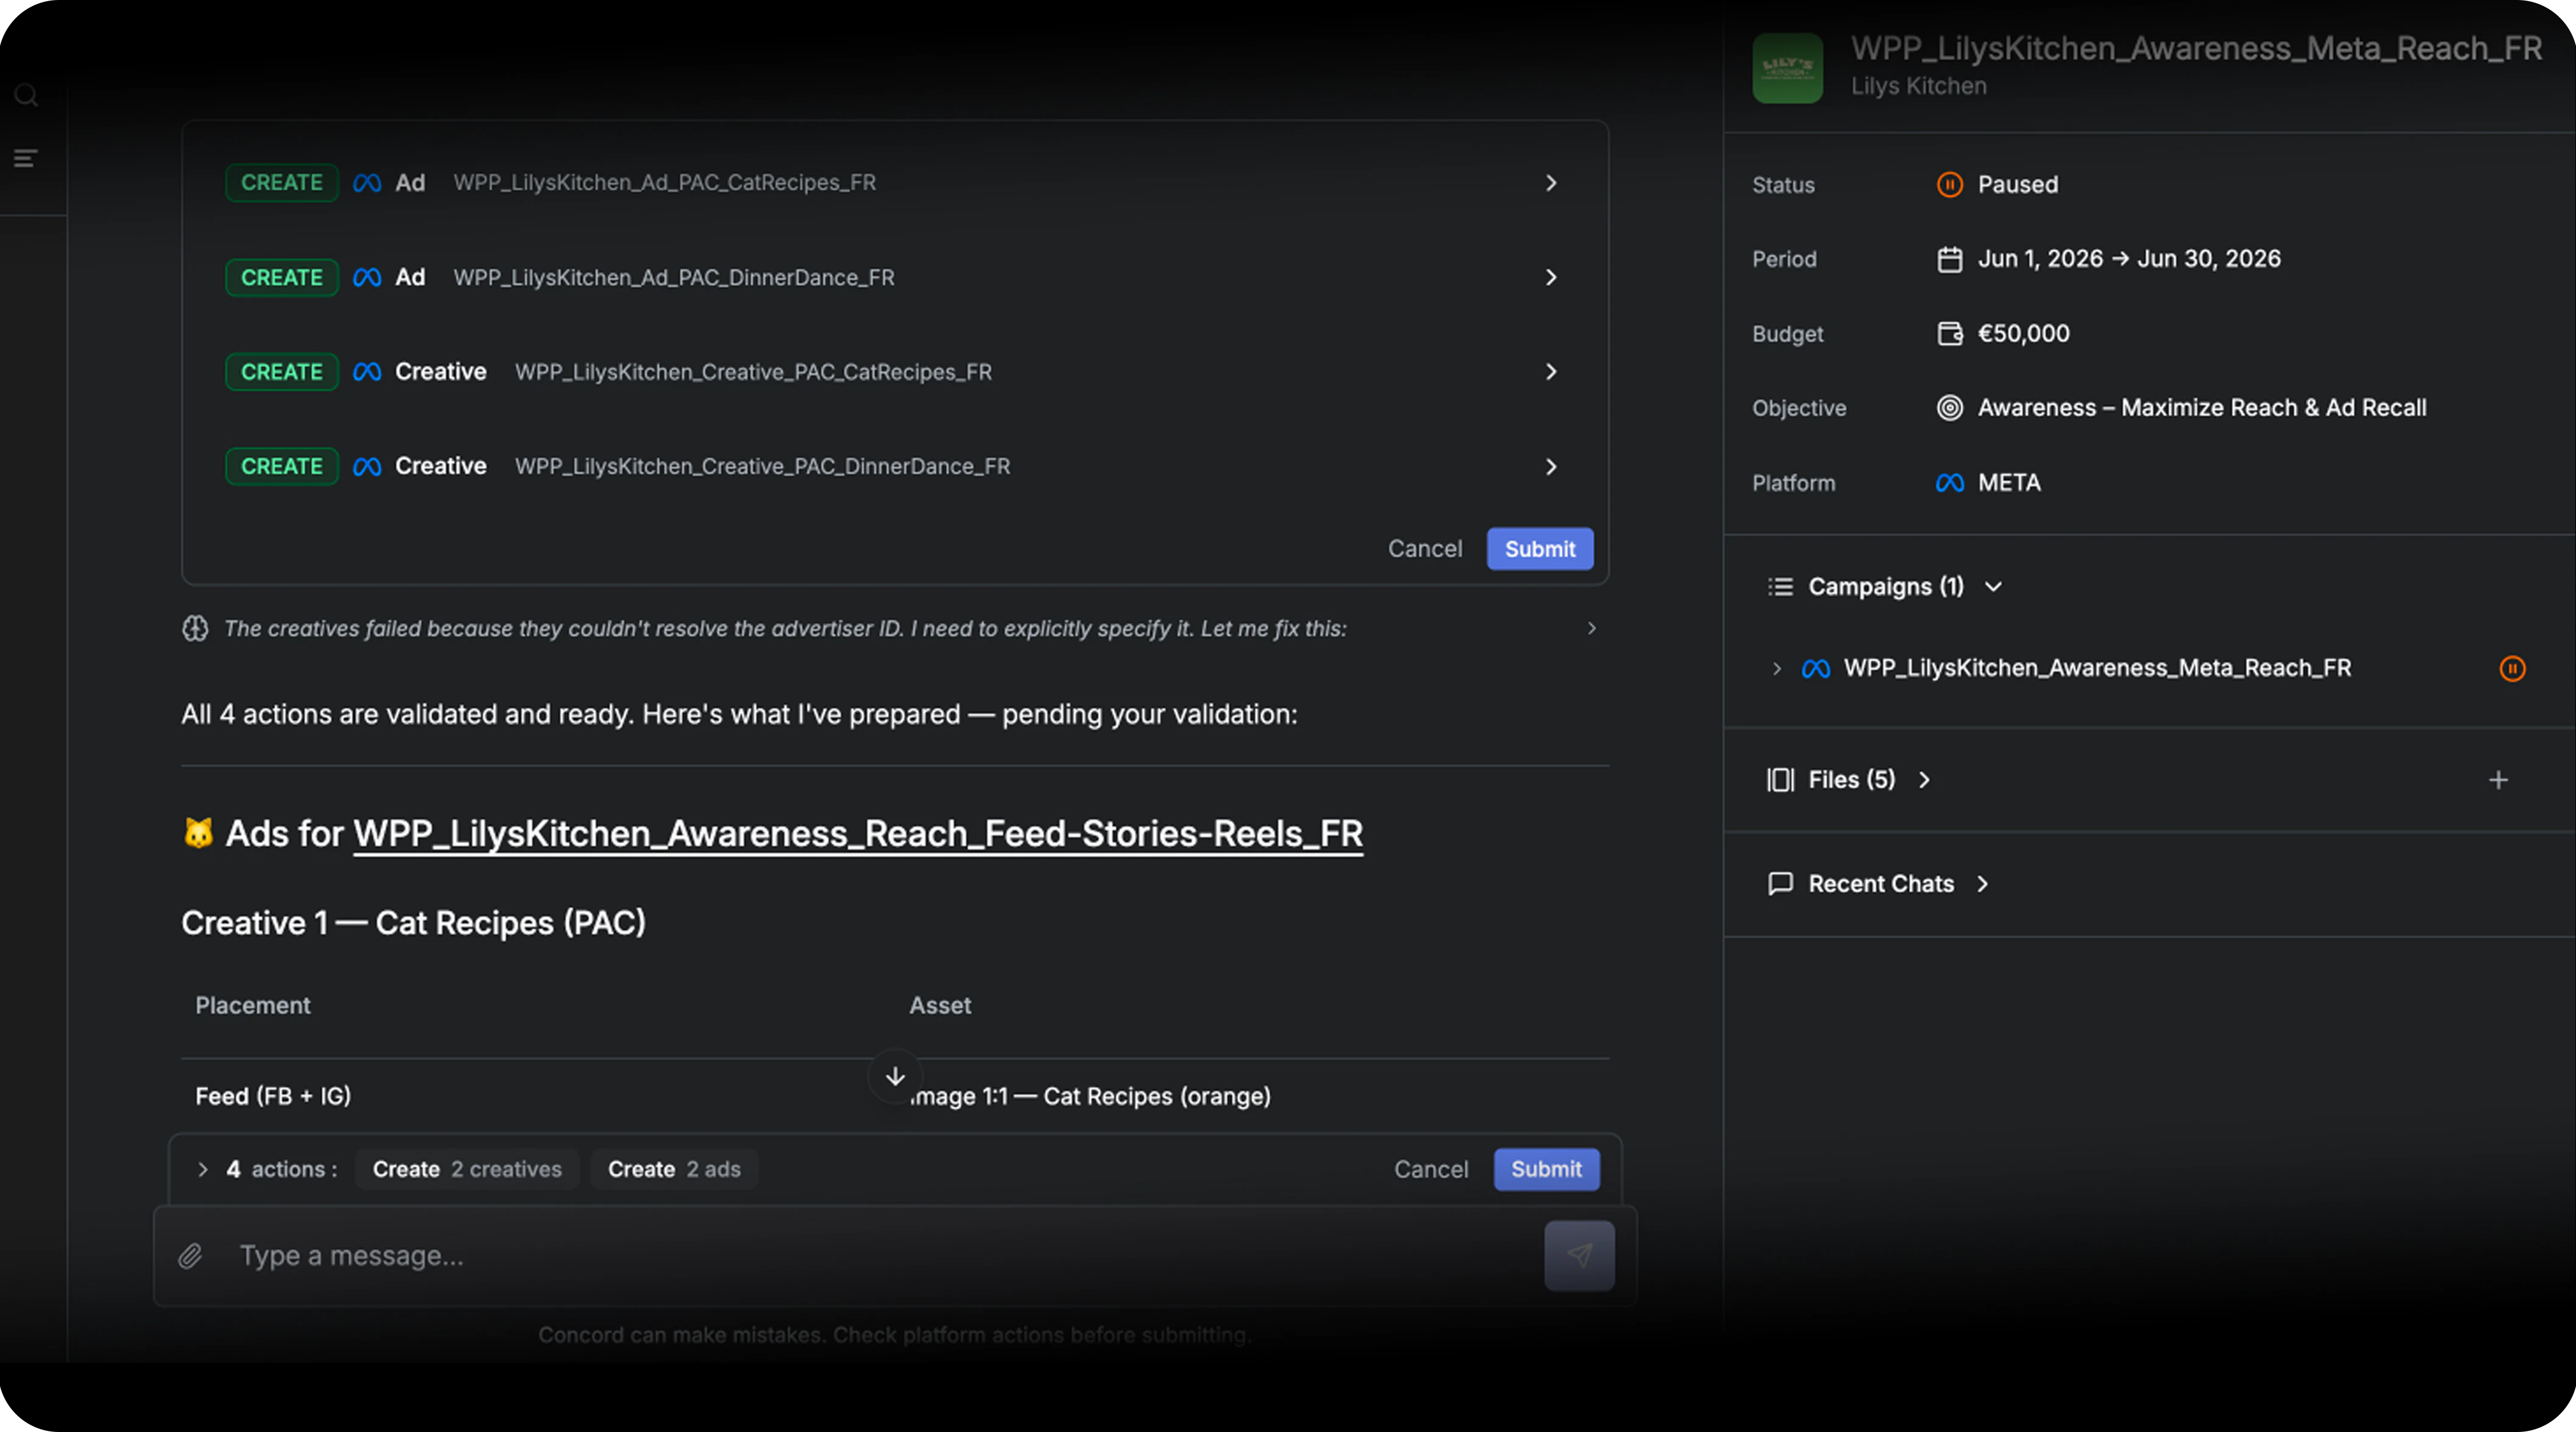Click the Meta logo beside Ad CatRecipes row
The image size is (2576, 1432).
pos(367,183)
